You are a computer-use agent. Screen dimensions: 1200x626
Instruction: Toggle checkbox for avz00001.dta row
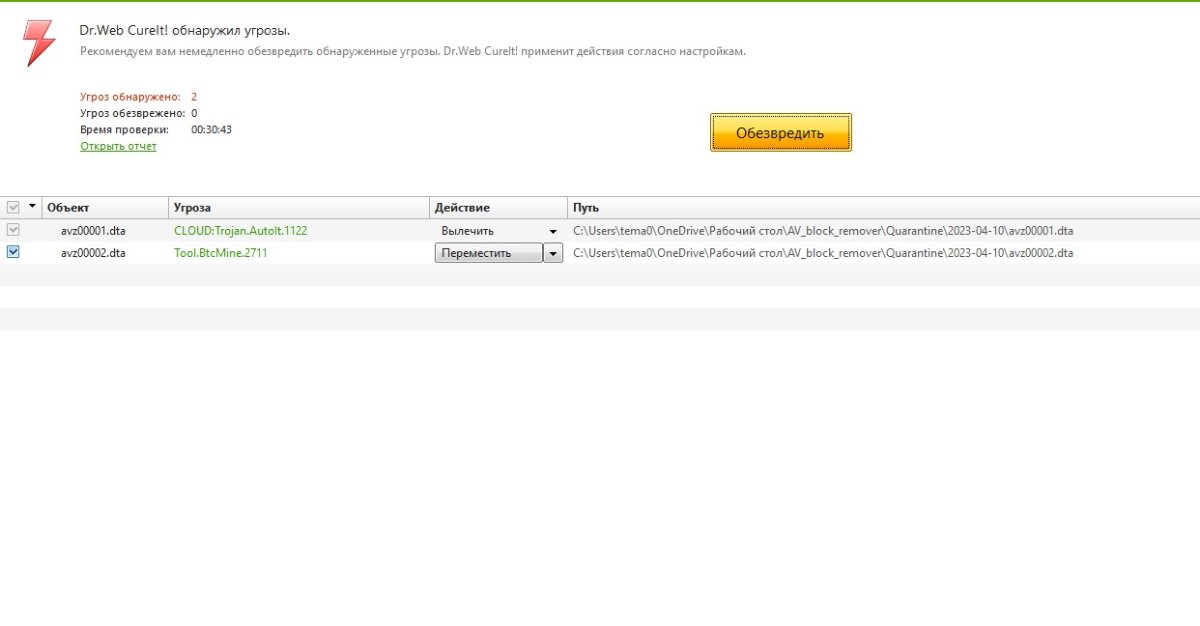(13, 230)
